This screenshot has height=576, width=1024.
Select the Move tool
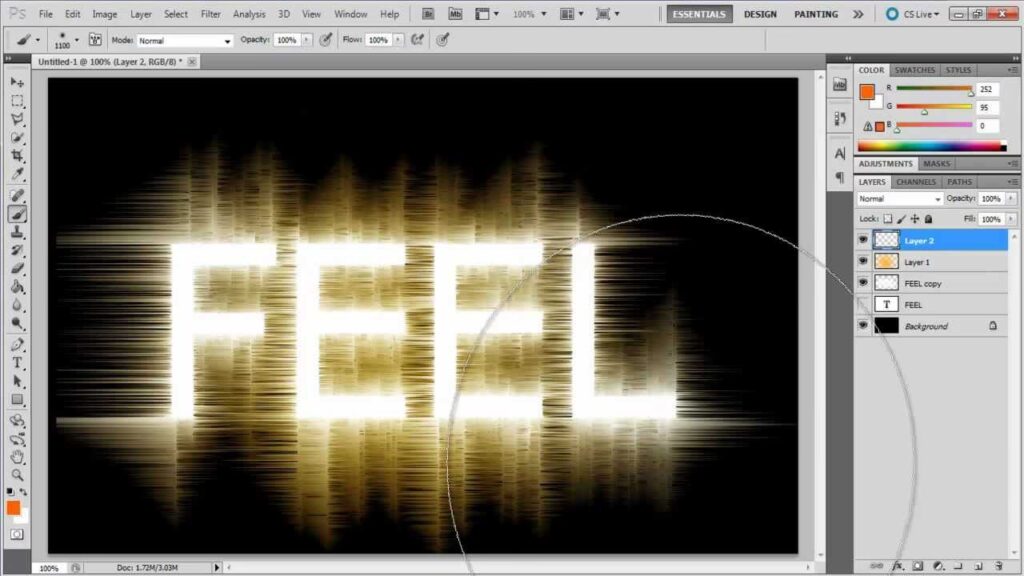pos(17,81)
